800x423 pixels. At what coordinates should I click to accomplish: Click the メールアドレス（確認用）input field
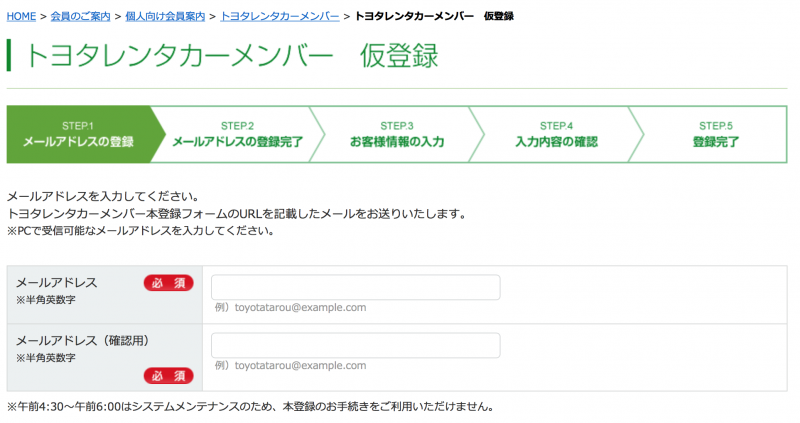[356, 345]
